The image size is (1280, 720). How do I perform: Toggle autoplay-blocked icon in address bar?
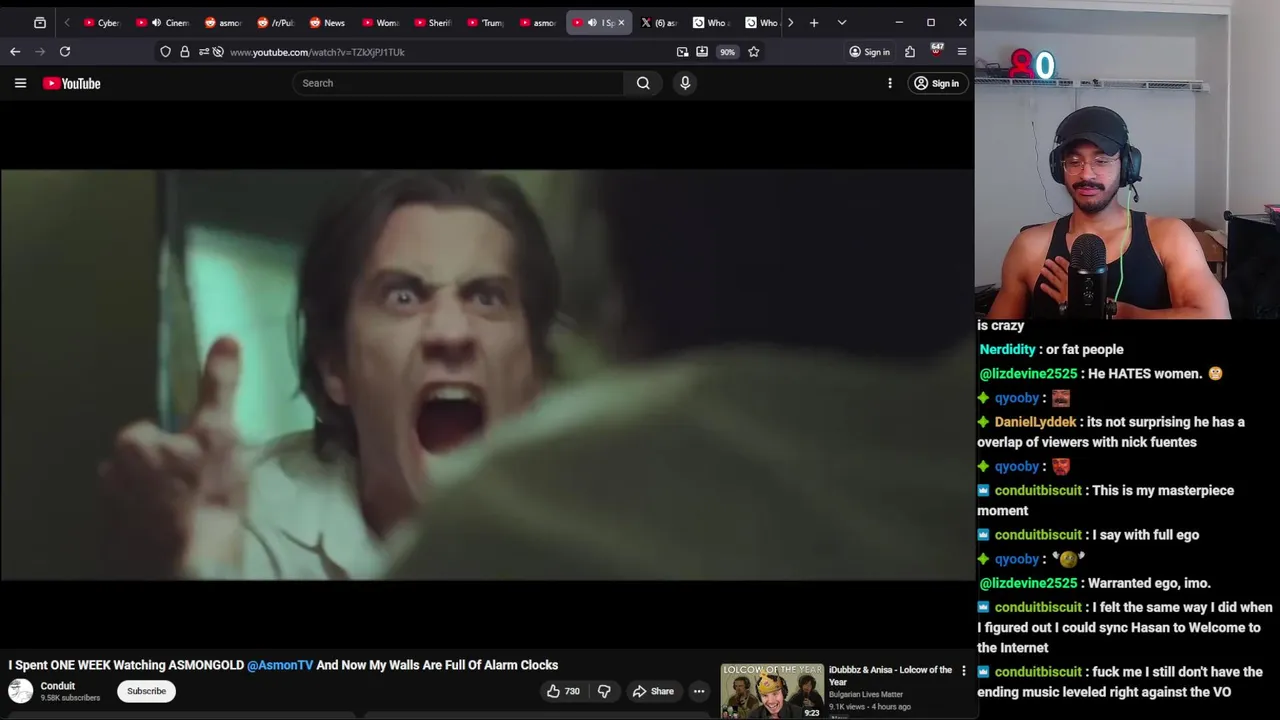click(218, 52)
